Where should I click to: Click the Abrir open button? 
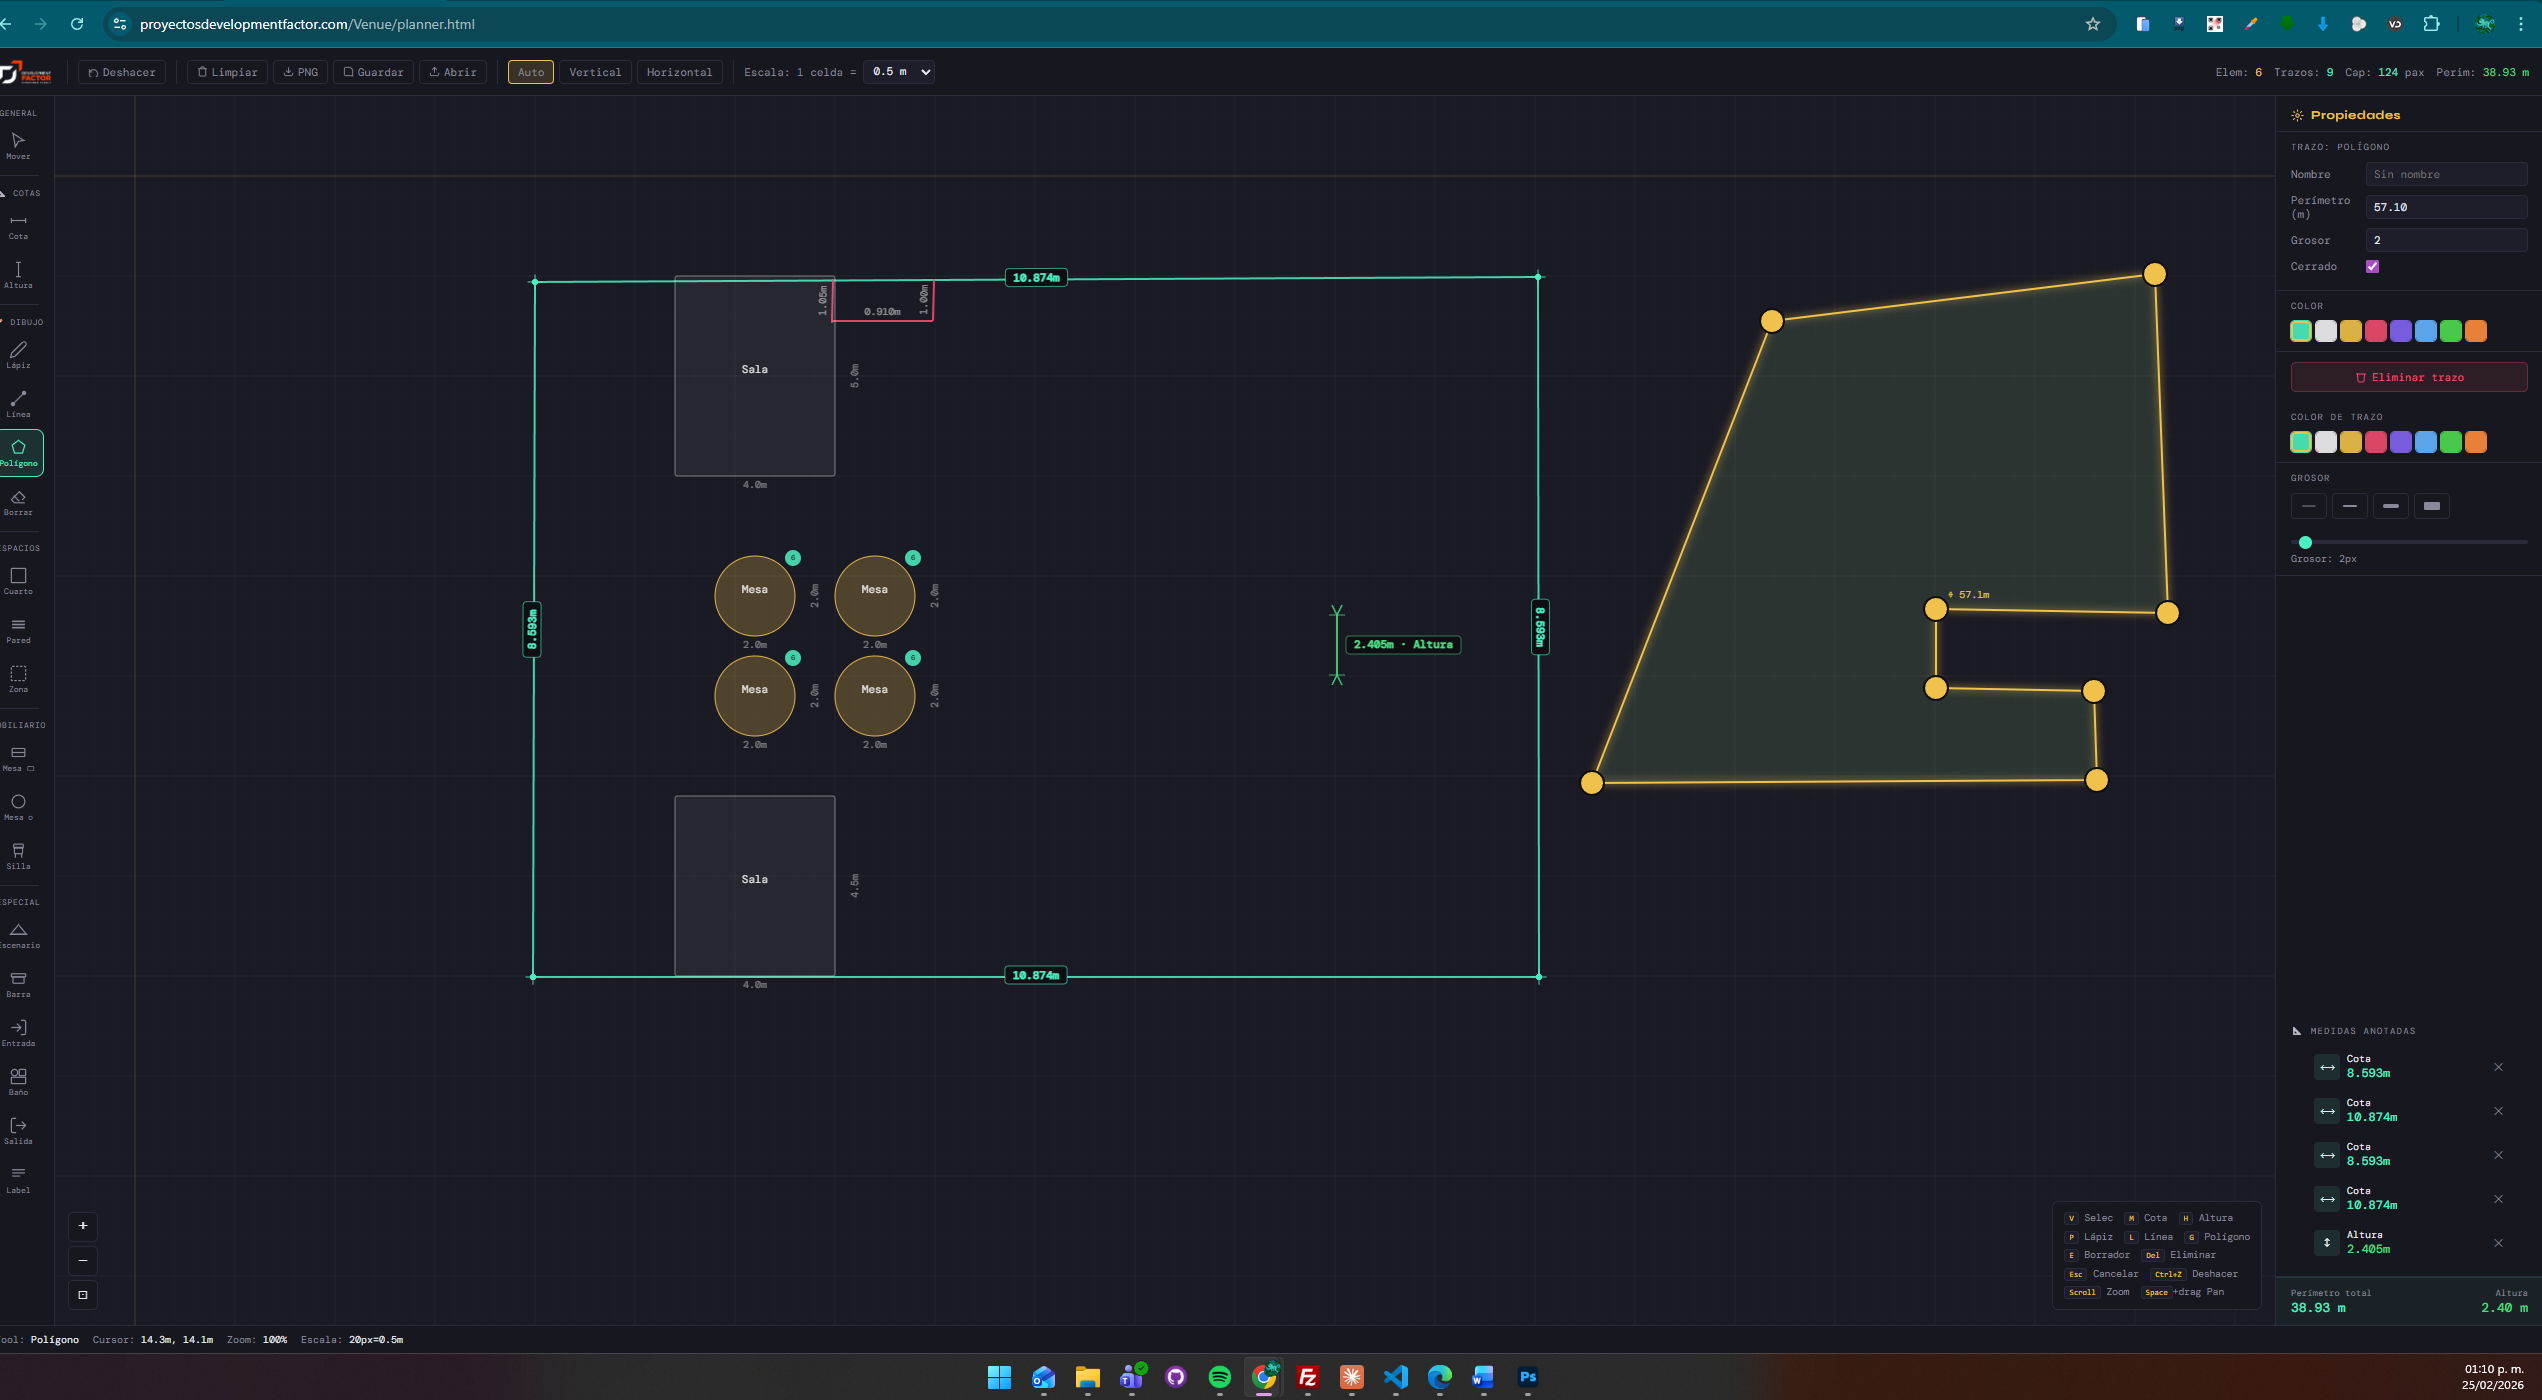click(x=453, y=72)
